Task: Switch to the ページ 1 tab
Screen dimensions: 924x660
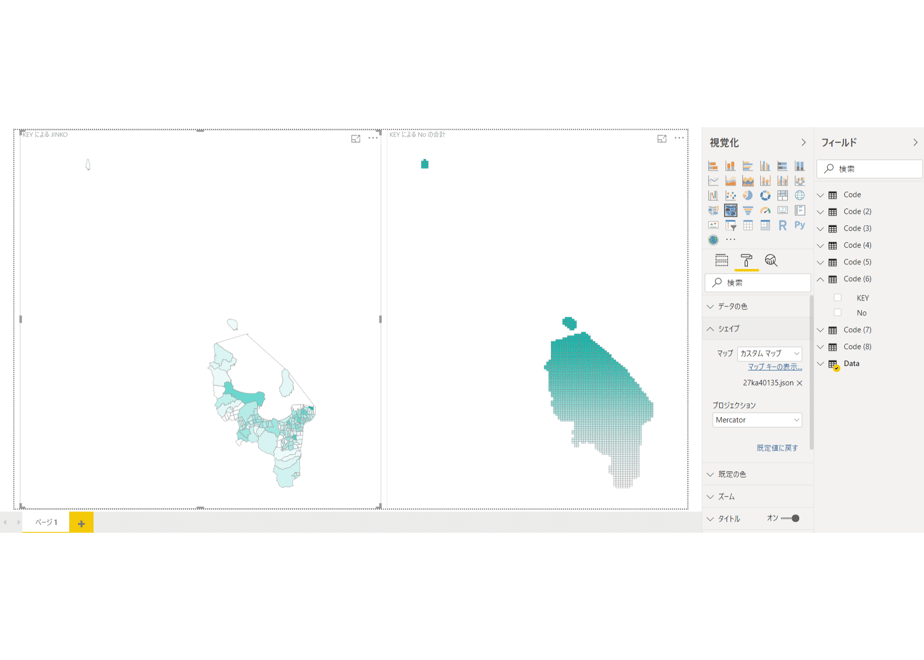Action: tap(46, 522)
